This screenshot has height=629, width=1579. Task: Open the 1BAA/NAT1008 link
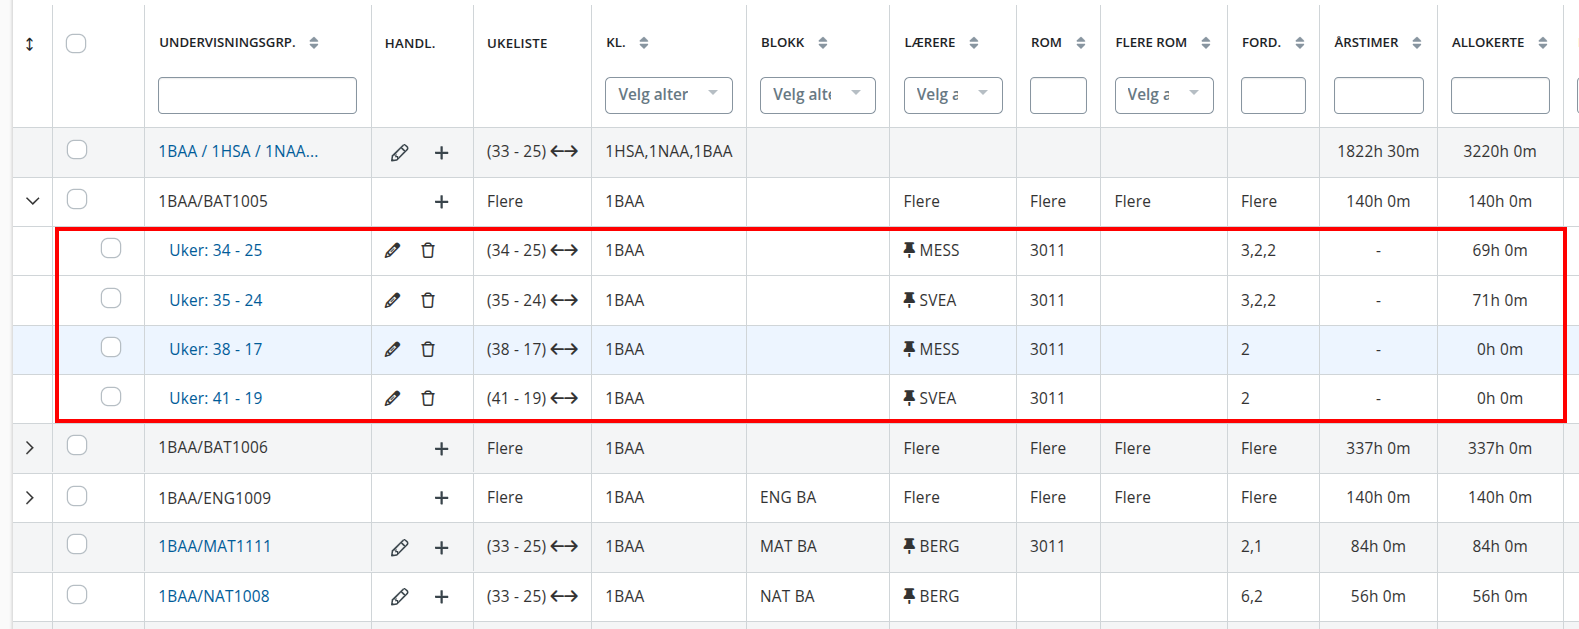[214, 596]
